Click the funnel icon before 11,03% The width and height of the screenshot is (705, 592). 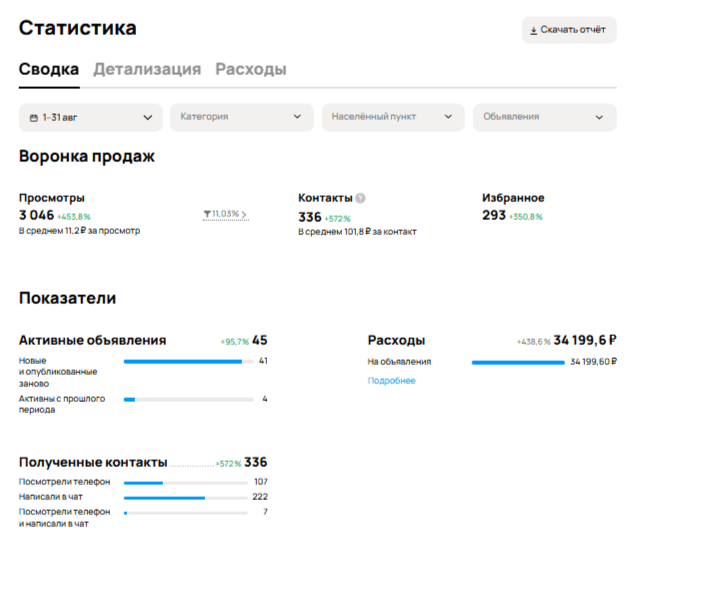pyautogui.click(x=207, y=214)
